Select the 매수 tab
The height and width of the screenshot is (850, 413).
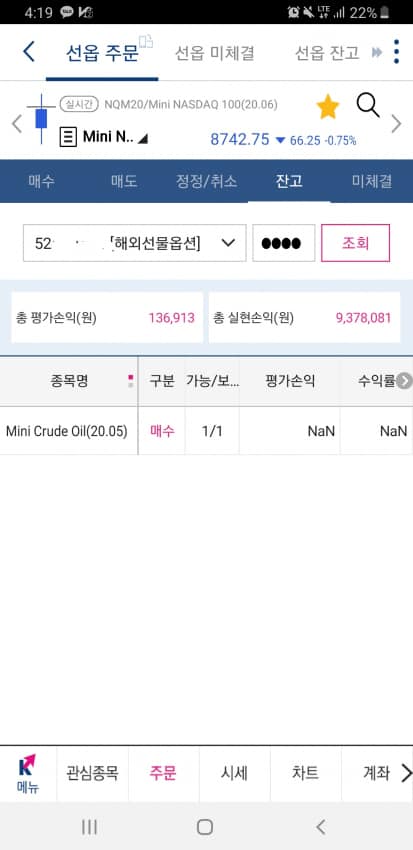(x=41, y=181)
